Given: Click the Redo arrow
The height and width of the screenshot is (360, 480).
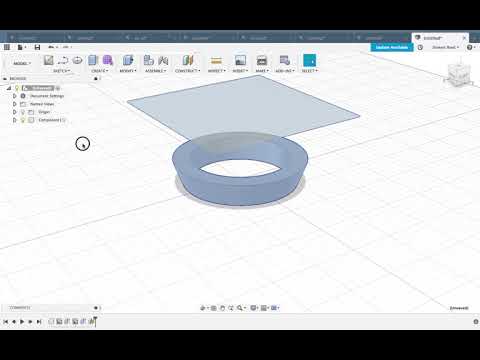Looking at the screenshot, I should click(x=66, y=47).
